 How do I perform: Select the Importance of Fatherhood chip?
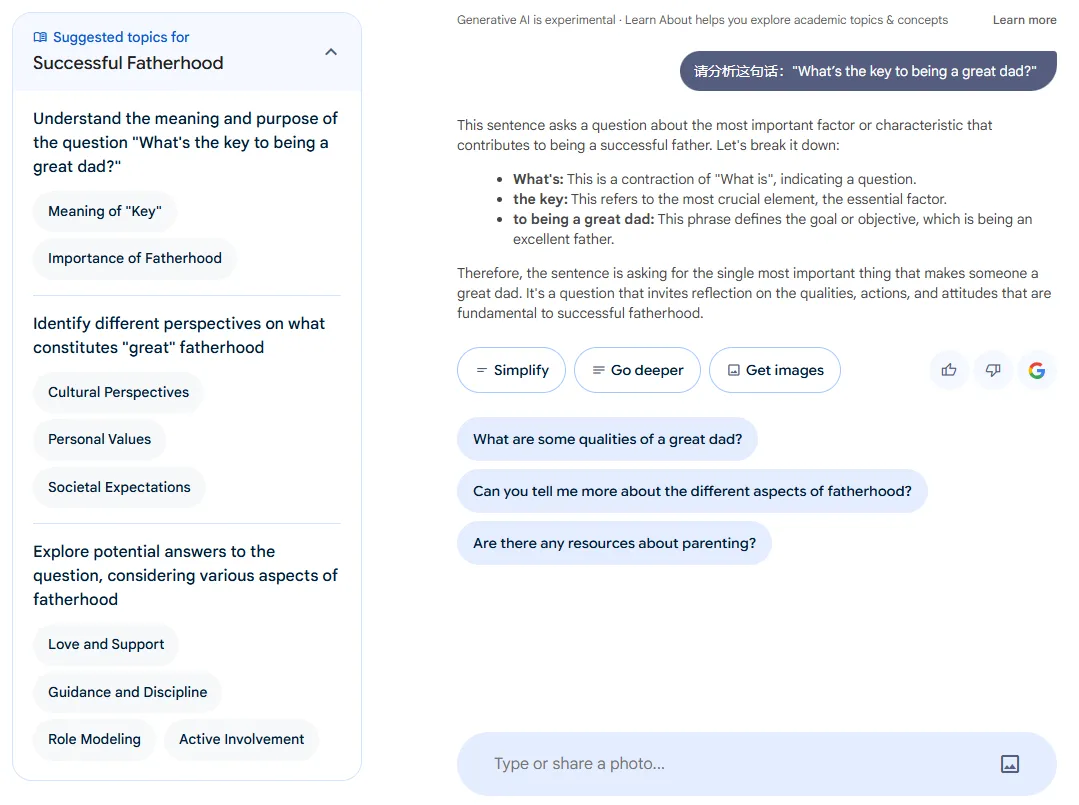coord(135,258)
